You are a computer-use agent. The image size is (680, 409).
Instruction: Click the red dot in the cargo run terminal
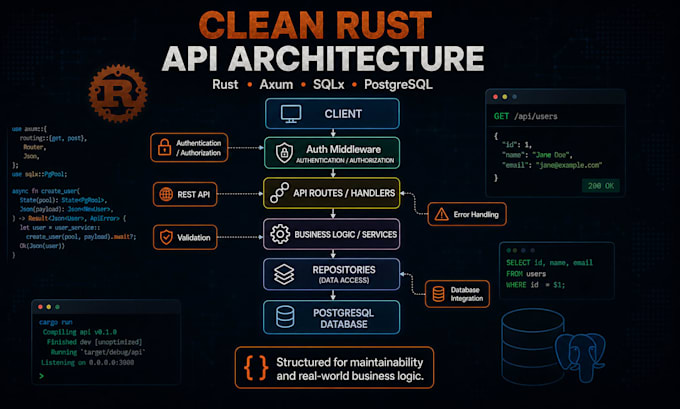tap(40, 307)
